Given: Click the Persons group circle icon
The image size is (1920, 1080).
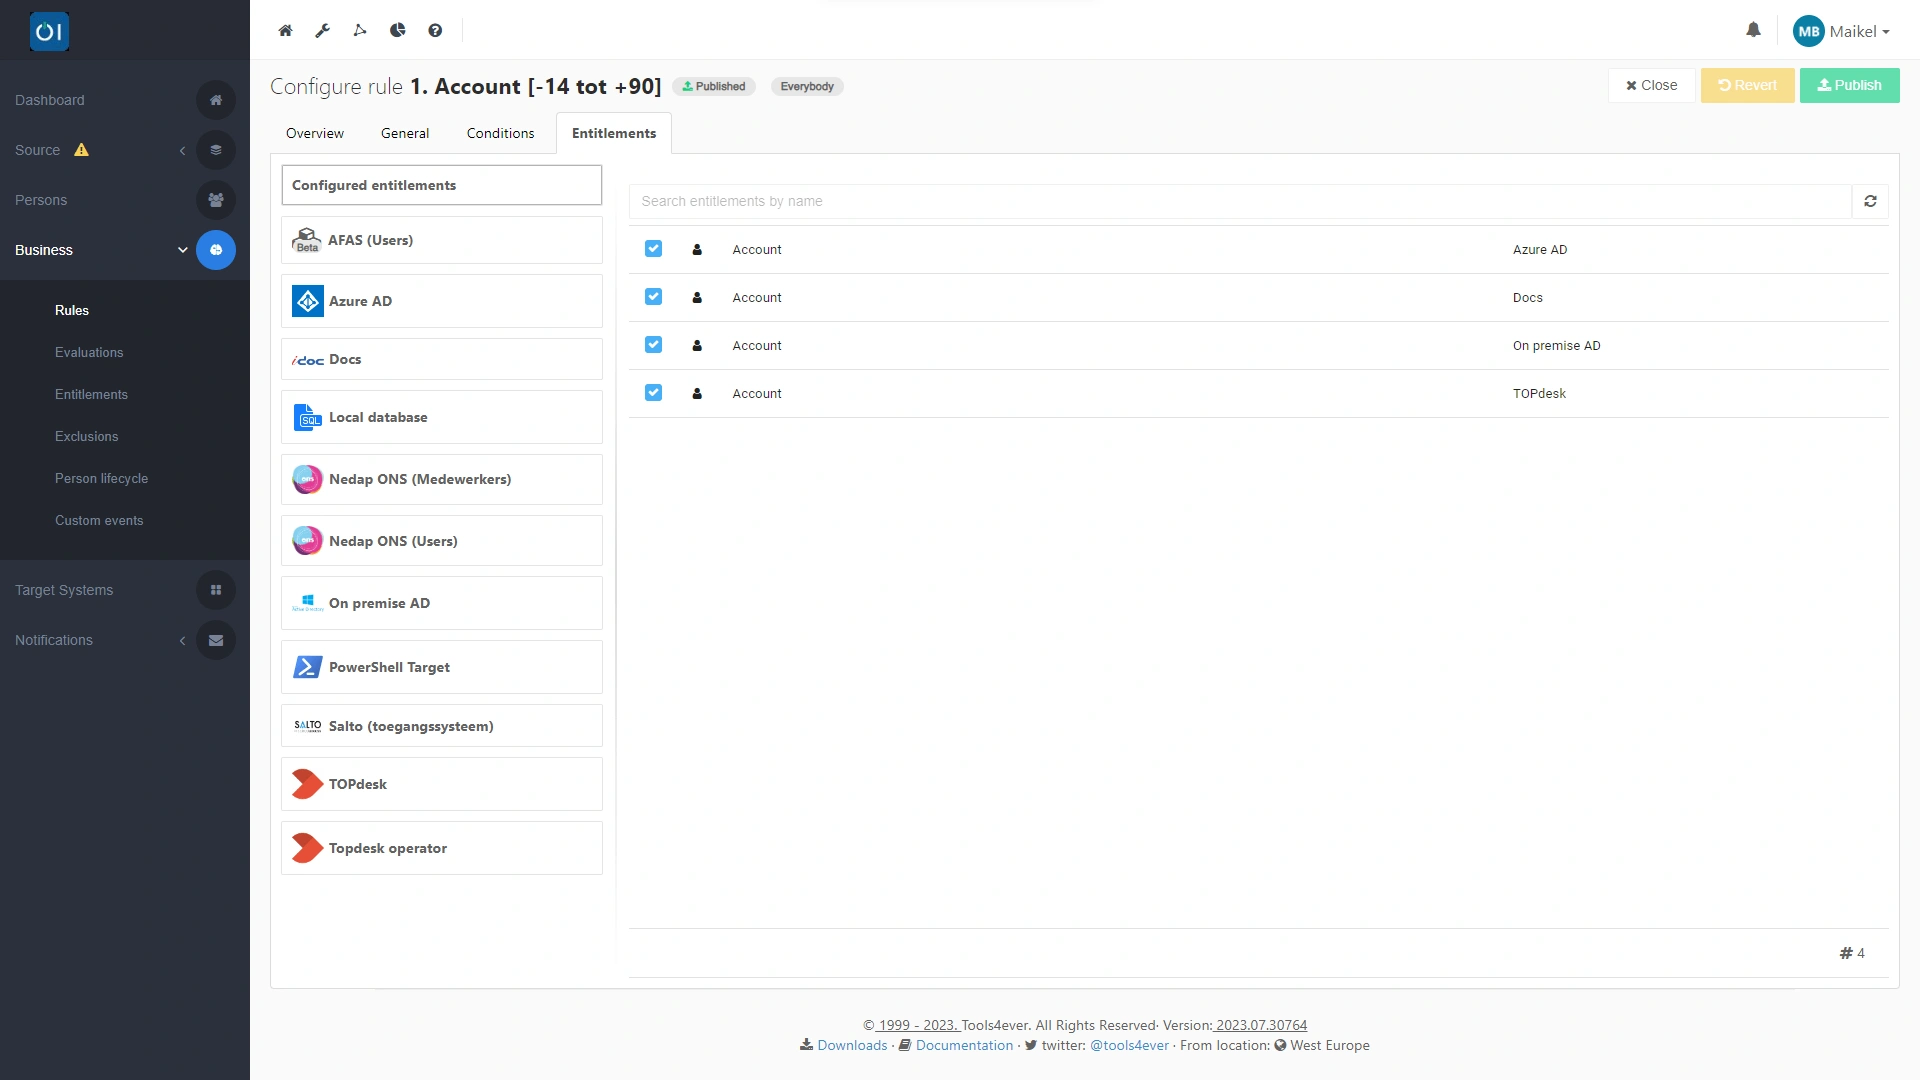Looking at the screenshot, I should pos(215,200).
